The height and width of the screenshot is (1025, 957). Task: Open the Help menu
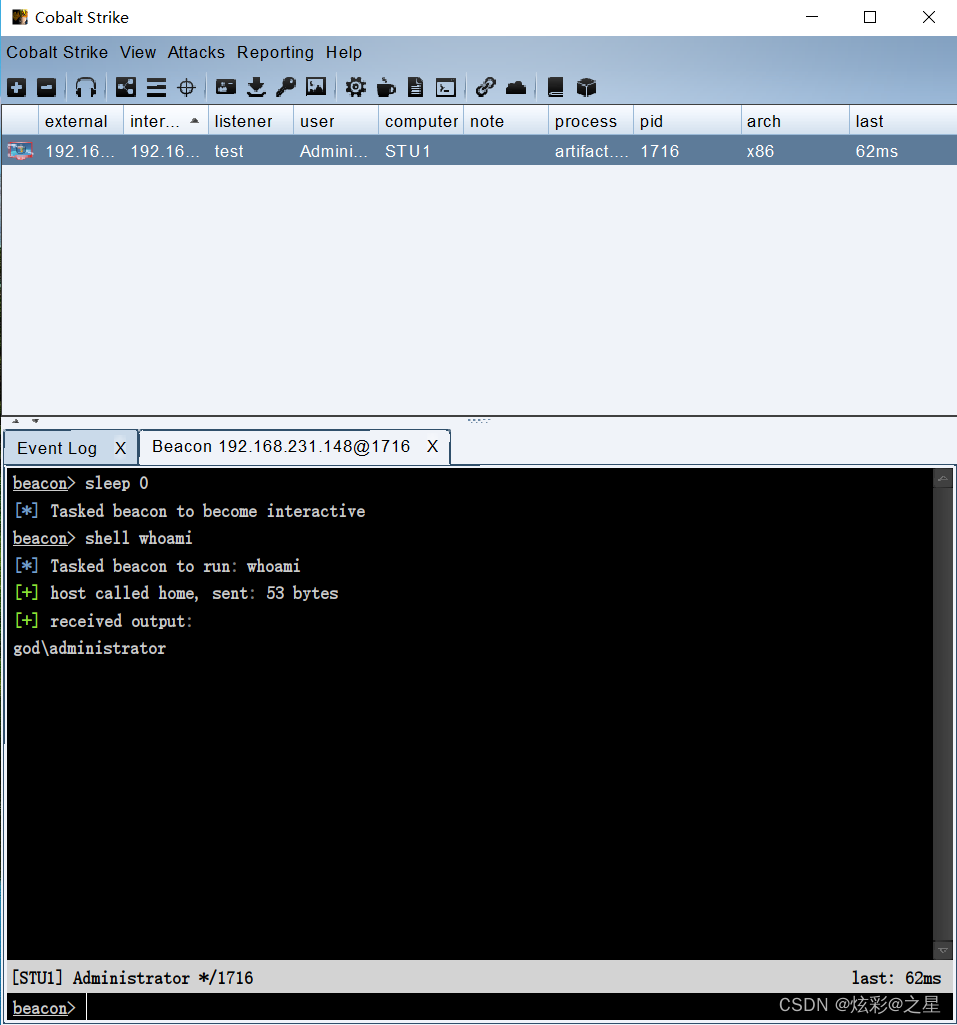point(344,52)
